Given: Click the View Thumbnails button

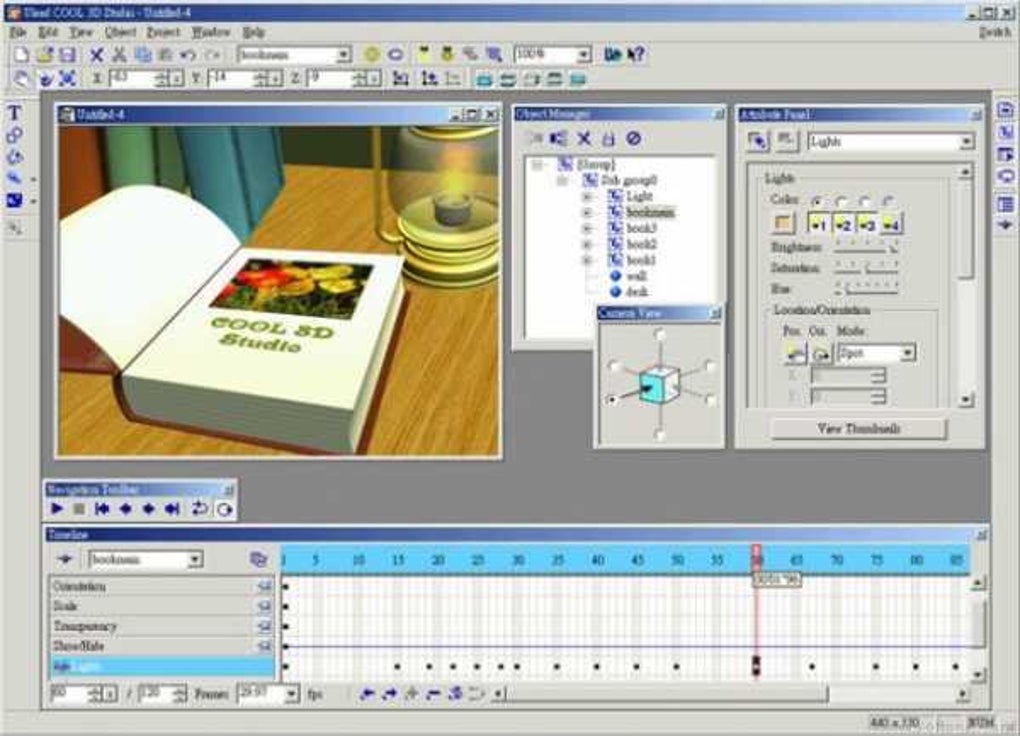Looking at the screenshot, I should coord(859,429).
